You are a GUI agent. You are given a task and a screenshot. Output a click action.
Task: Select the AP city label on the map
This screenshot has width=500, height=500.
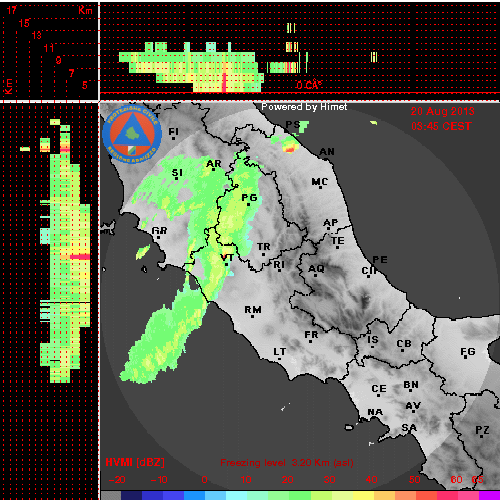331,223
